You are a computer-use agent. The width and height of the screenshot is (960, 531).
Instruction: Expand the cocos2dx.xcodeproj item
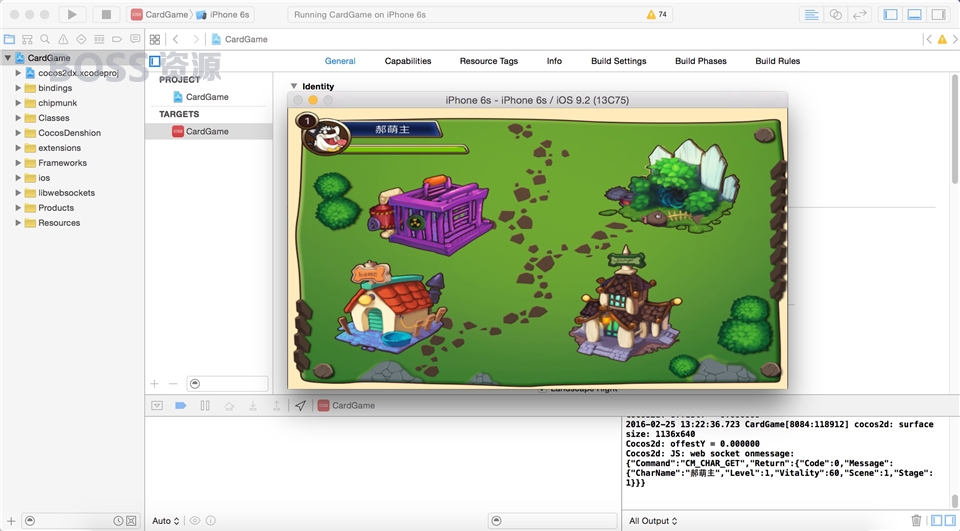[x=18, y=73]
